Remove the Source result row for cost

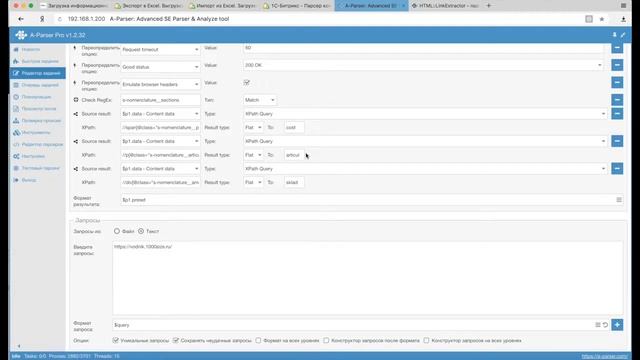coord(617,113)
